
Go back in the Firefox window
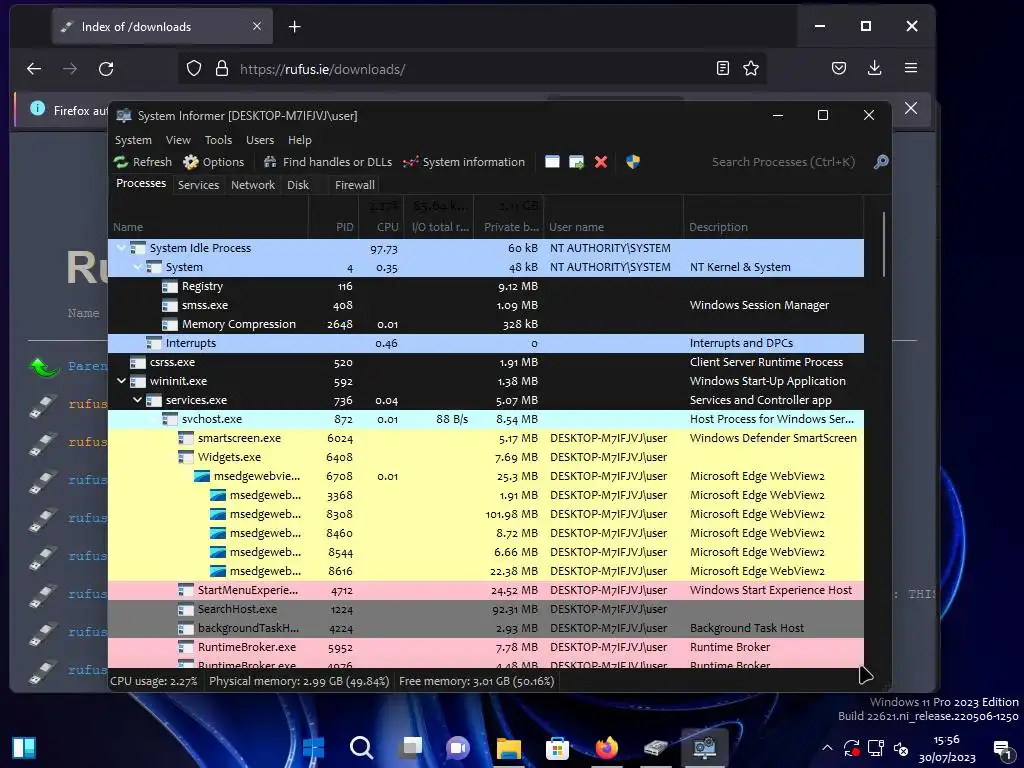[x=34, y=69]
